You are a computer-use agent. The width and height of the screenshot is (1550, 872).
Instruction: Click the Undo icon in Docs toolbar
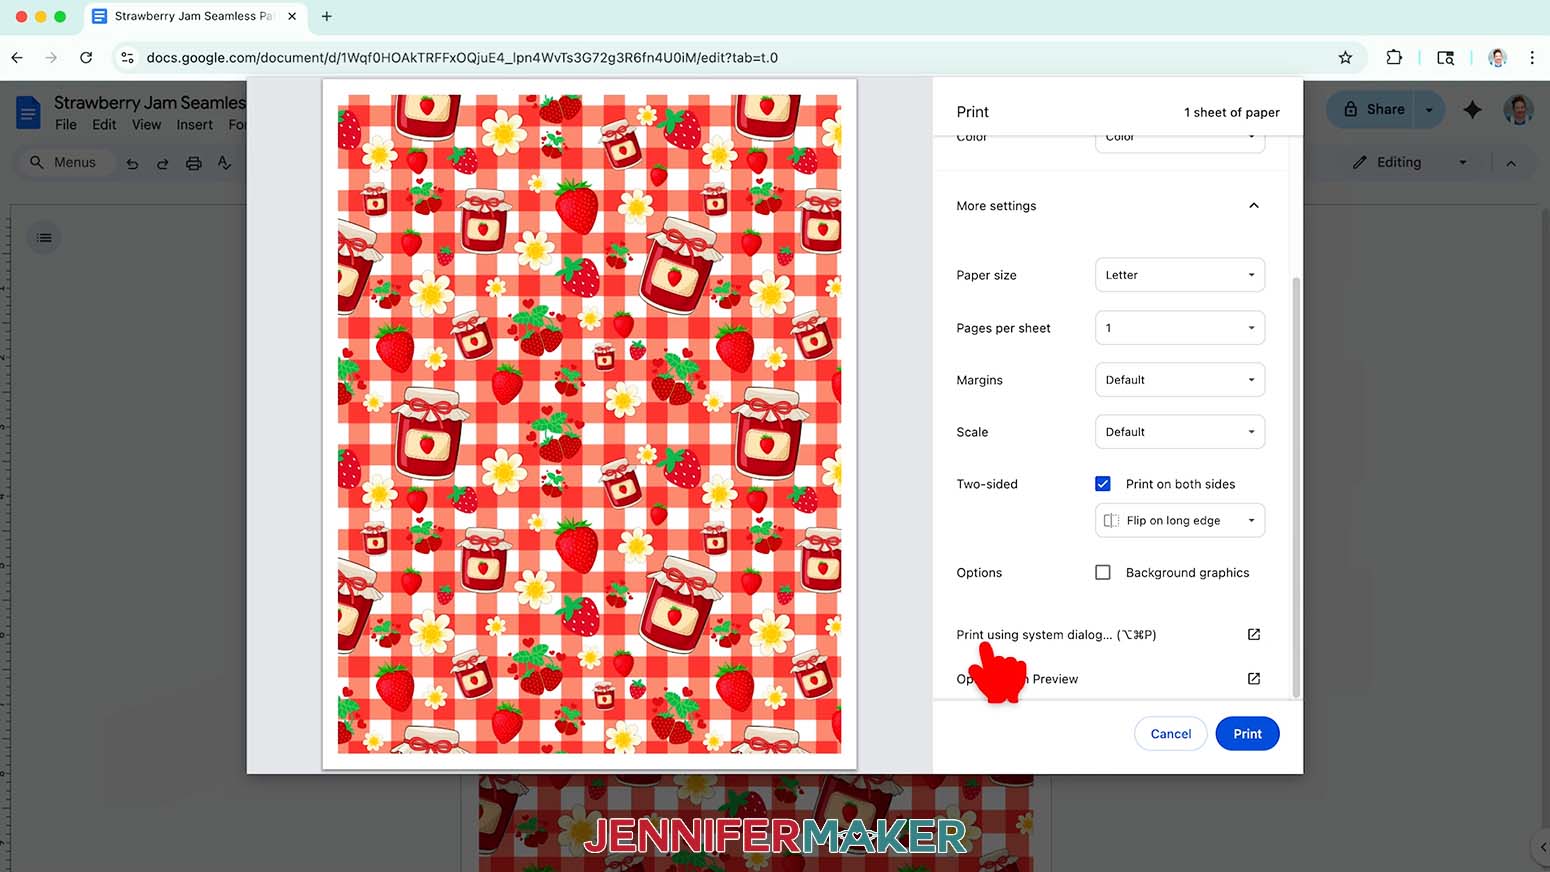pos(132,163)
